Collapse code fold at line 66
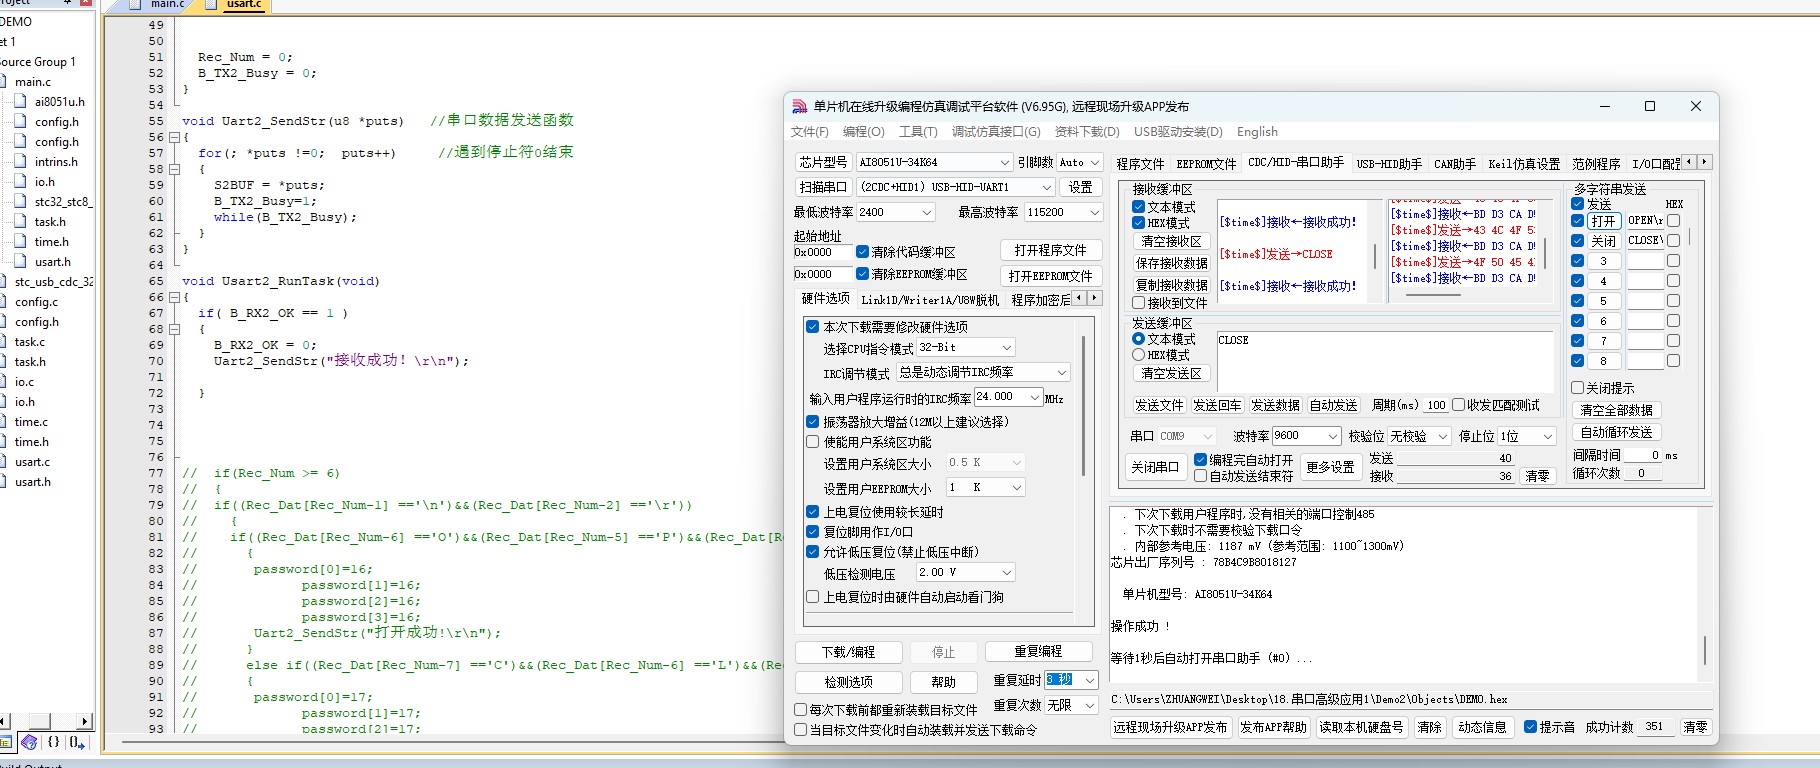The image size is (1820, 768). tap(173, 297)
